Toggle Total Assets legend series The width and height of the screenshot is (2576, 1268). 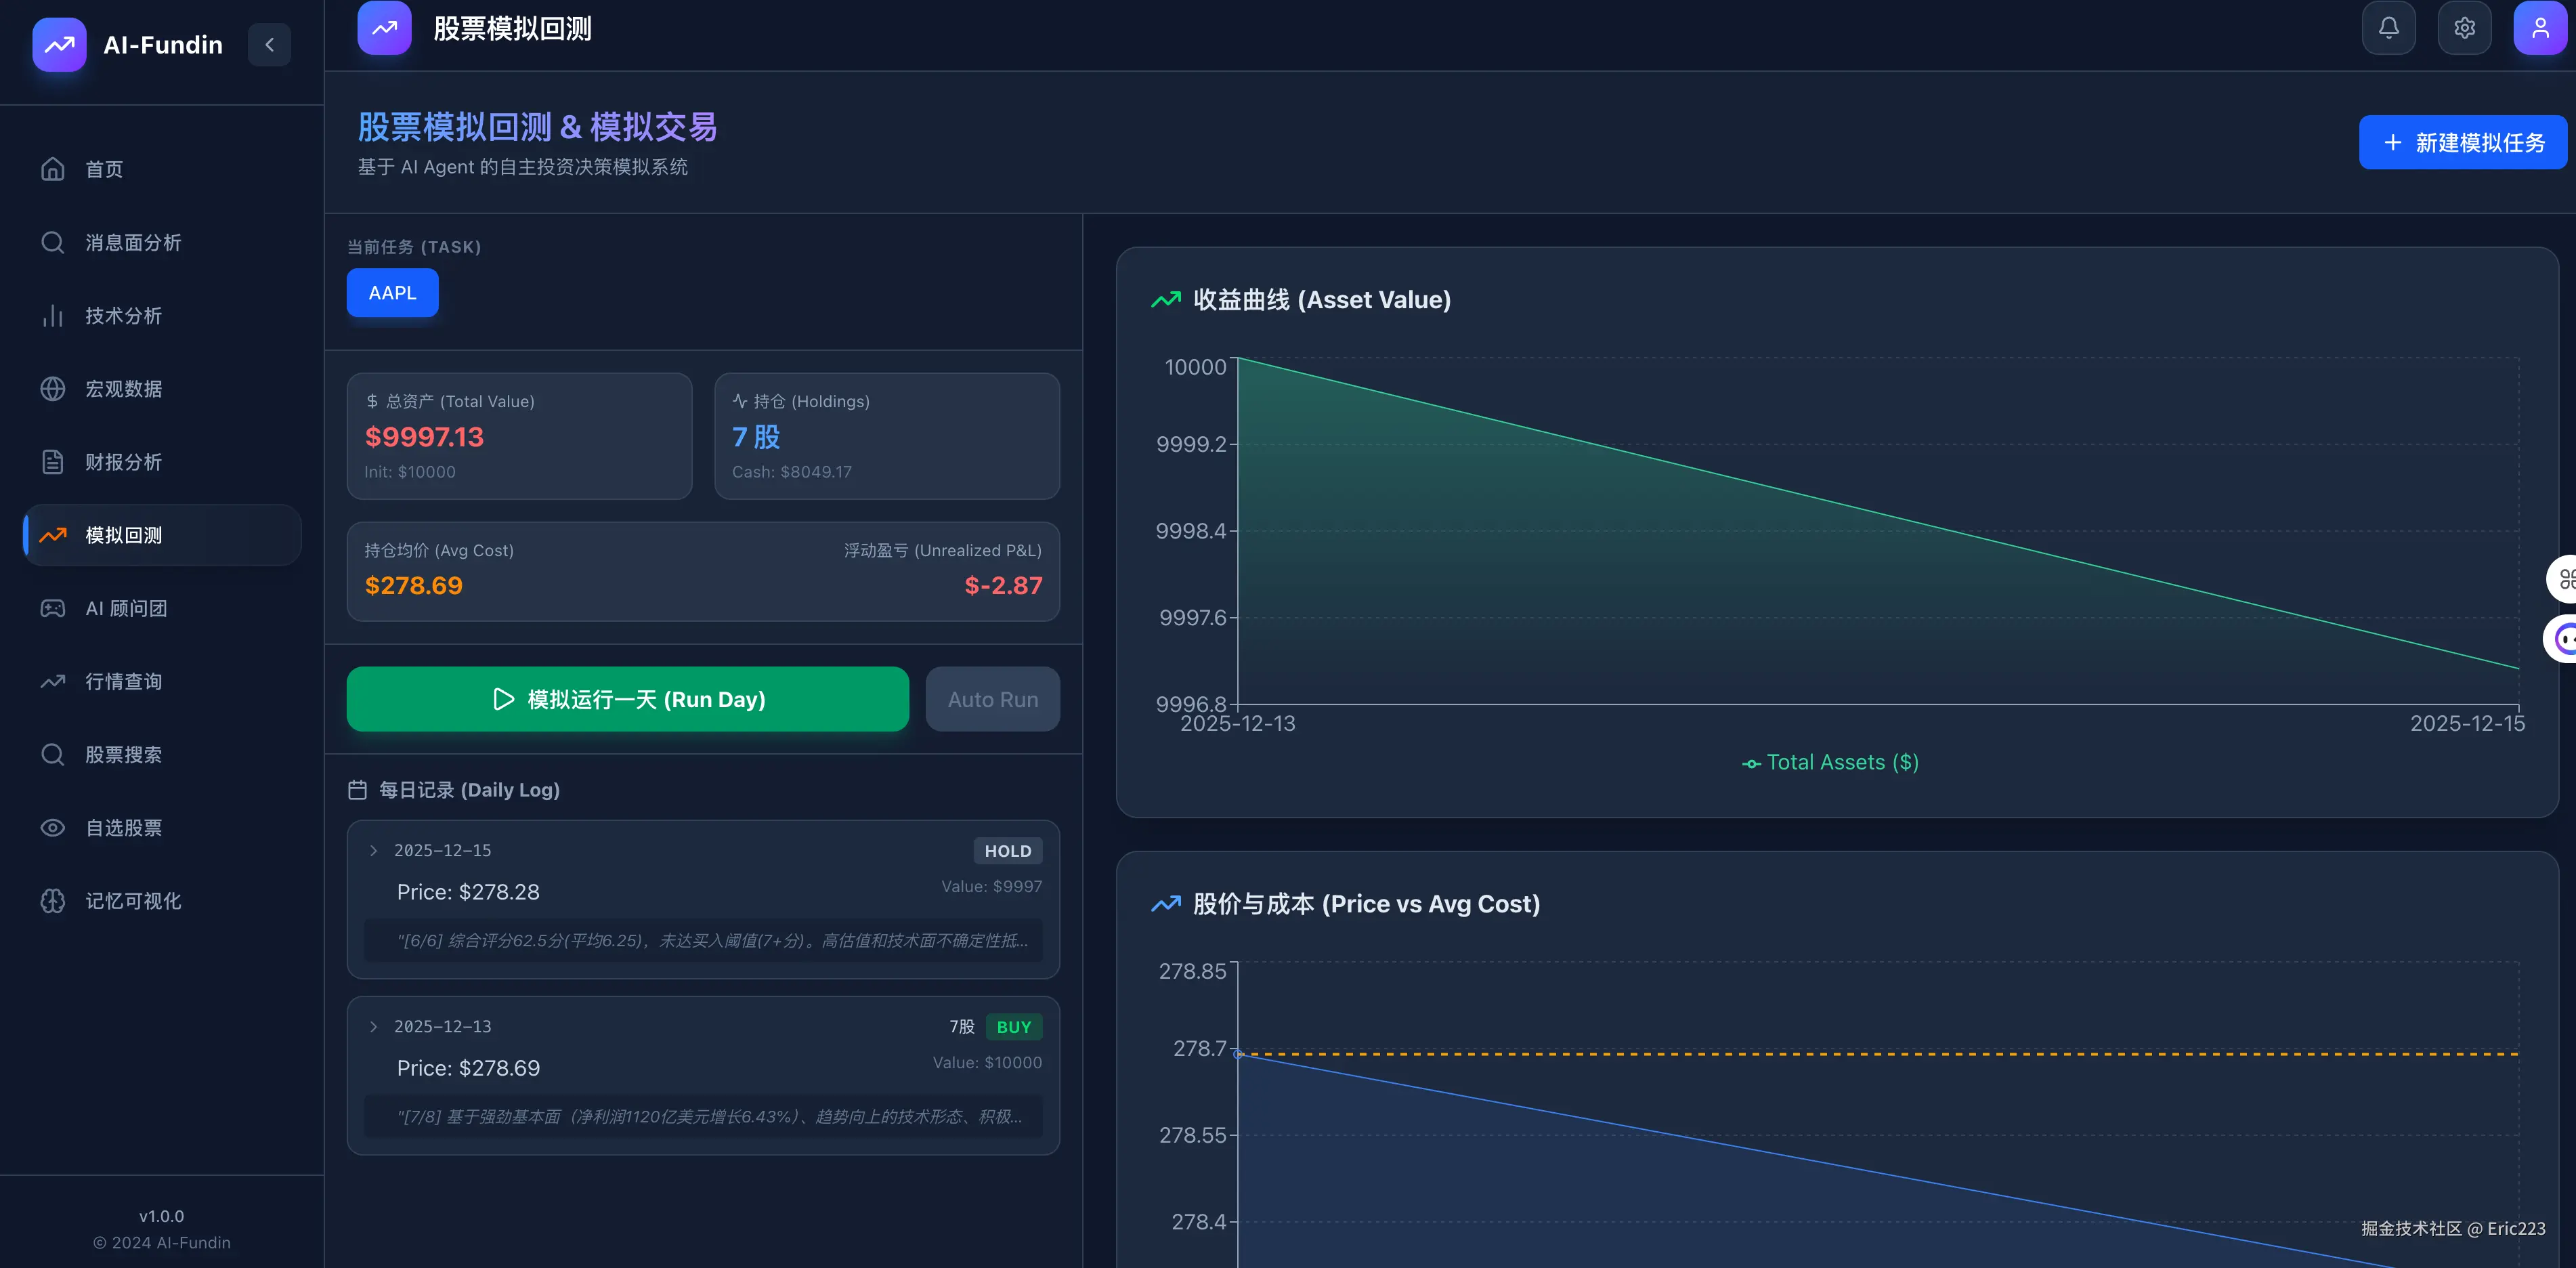(x=1830, y=763)
